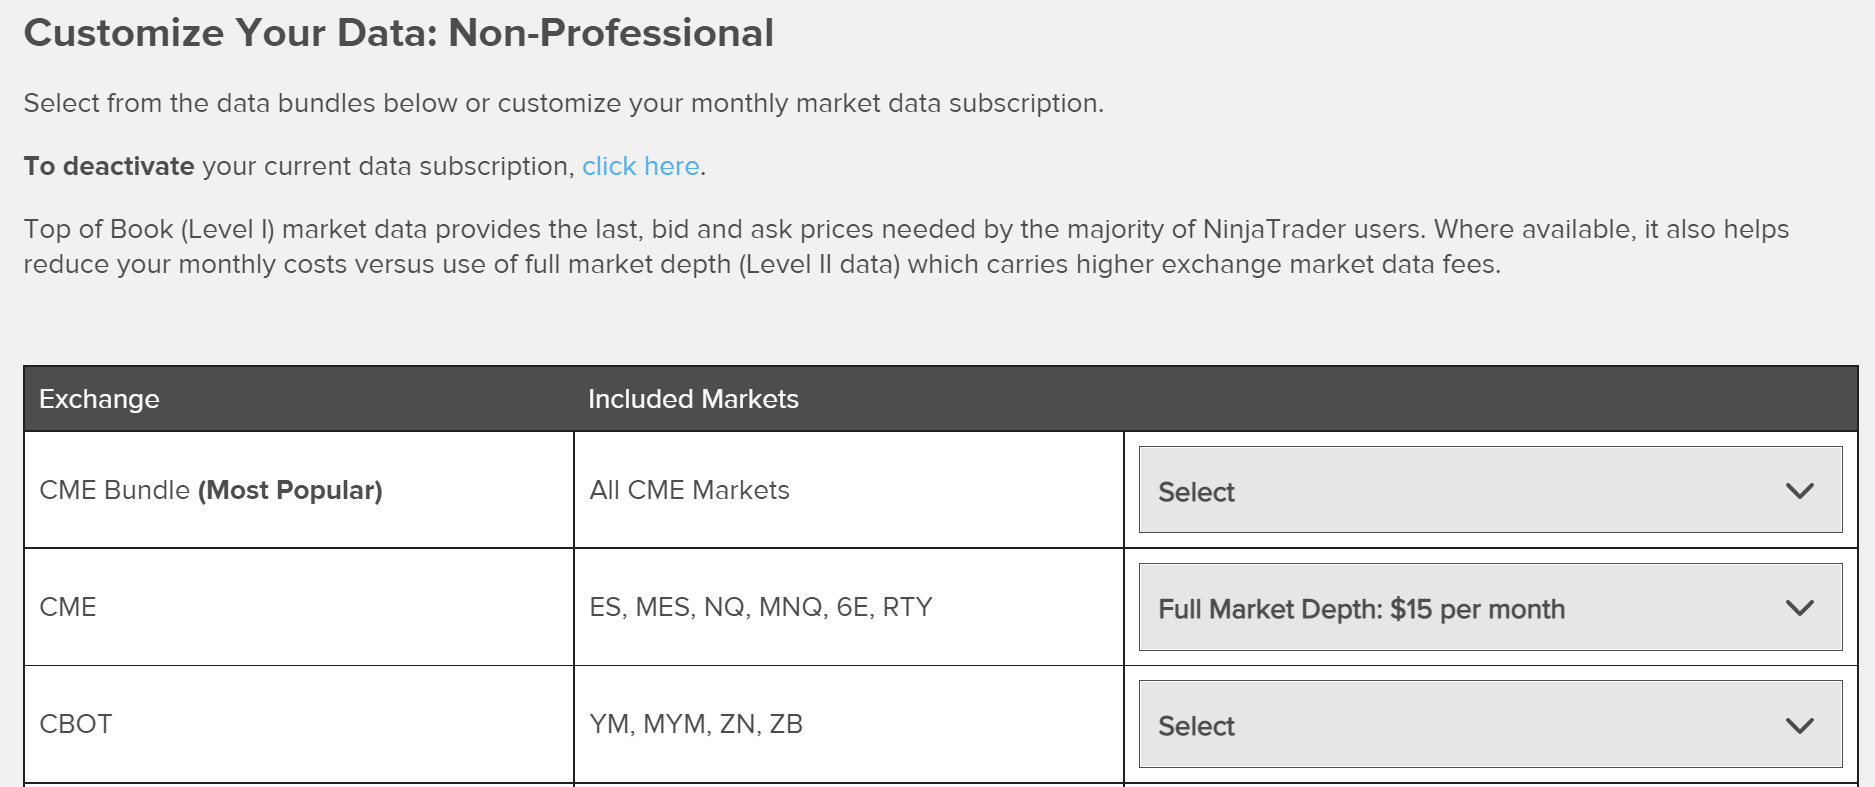Click the 'All CME Markets' cell

(x=689, y=490)
